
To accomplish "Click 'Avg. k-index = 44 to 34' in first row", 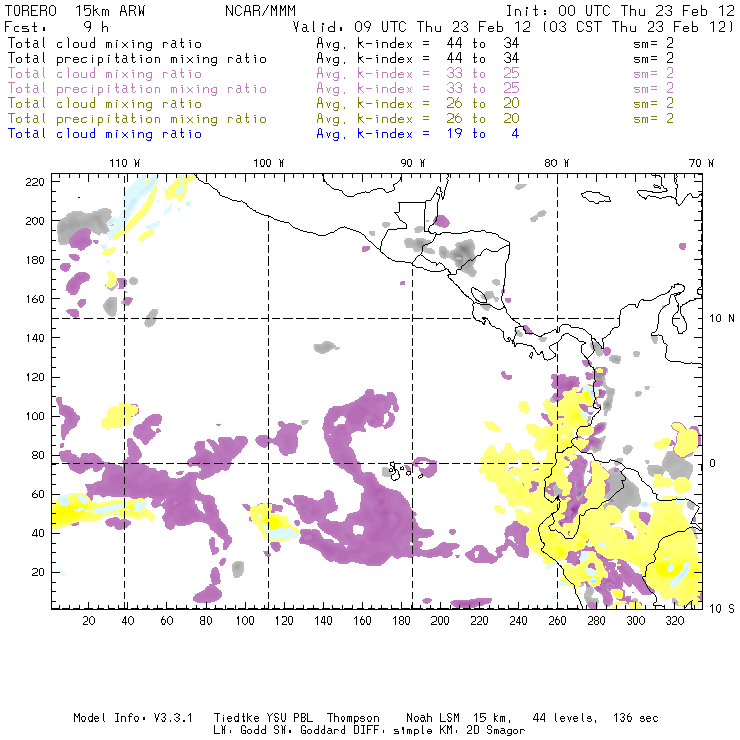I will 418,43.
